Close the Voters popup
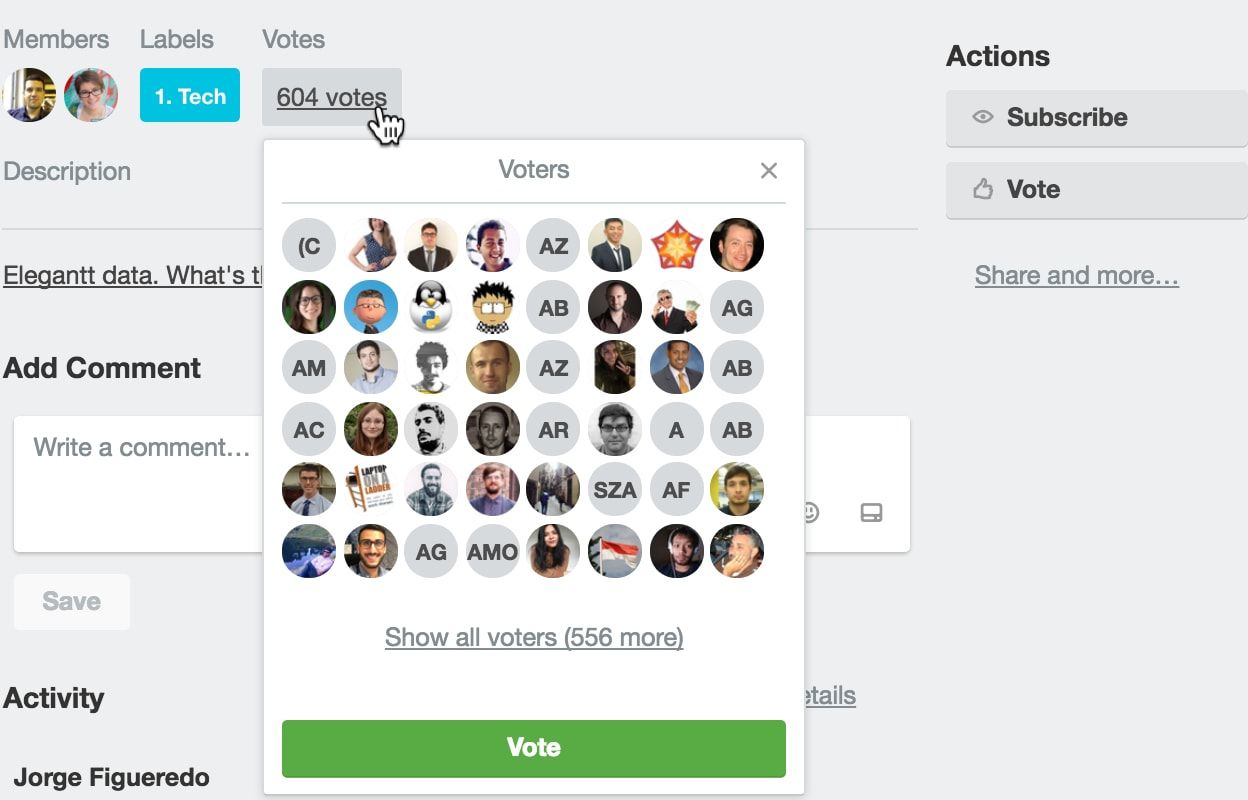Image resolution: width=1248 pixels, height=800 pixels. 768,171
